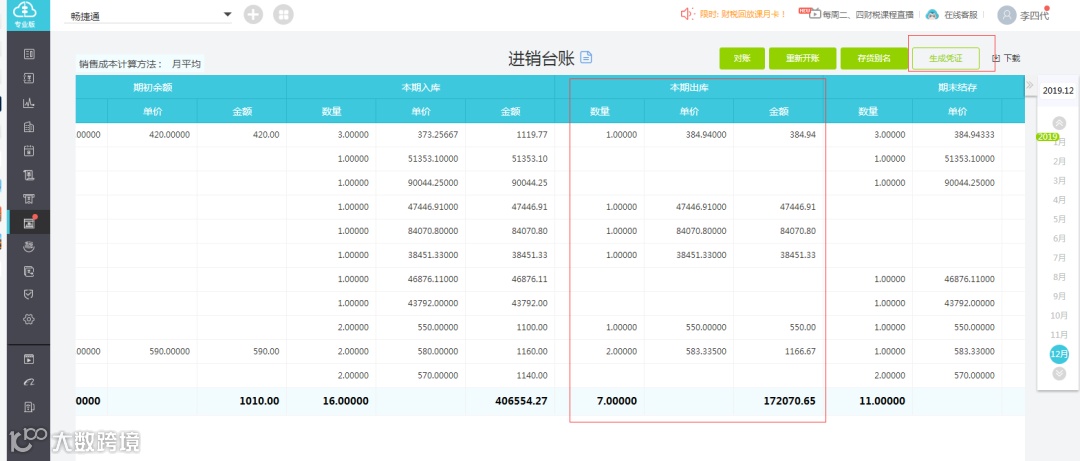The height and width of the screenshot is (461, 1080).
Task: Click the total 406554.27 cell
Action: 510,400
